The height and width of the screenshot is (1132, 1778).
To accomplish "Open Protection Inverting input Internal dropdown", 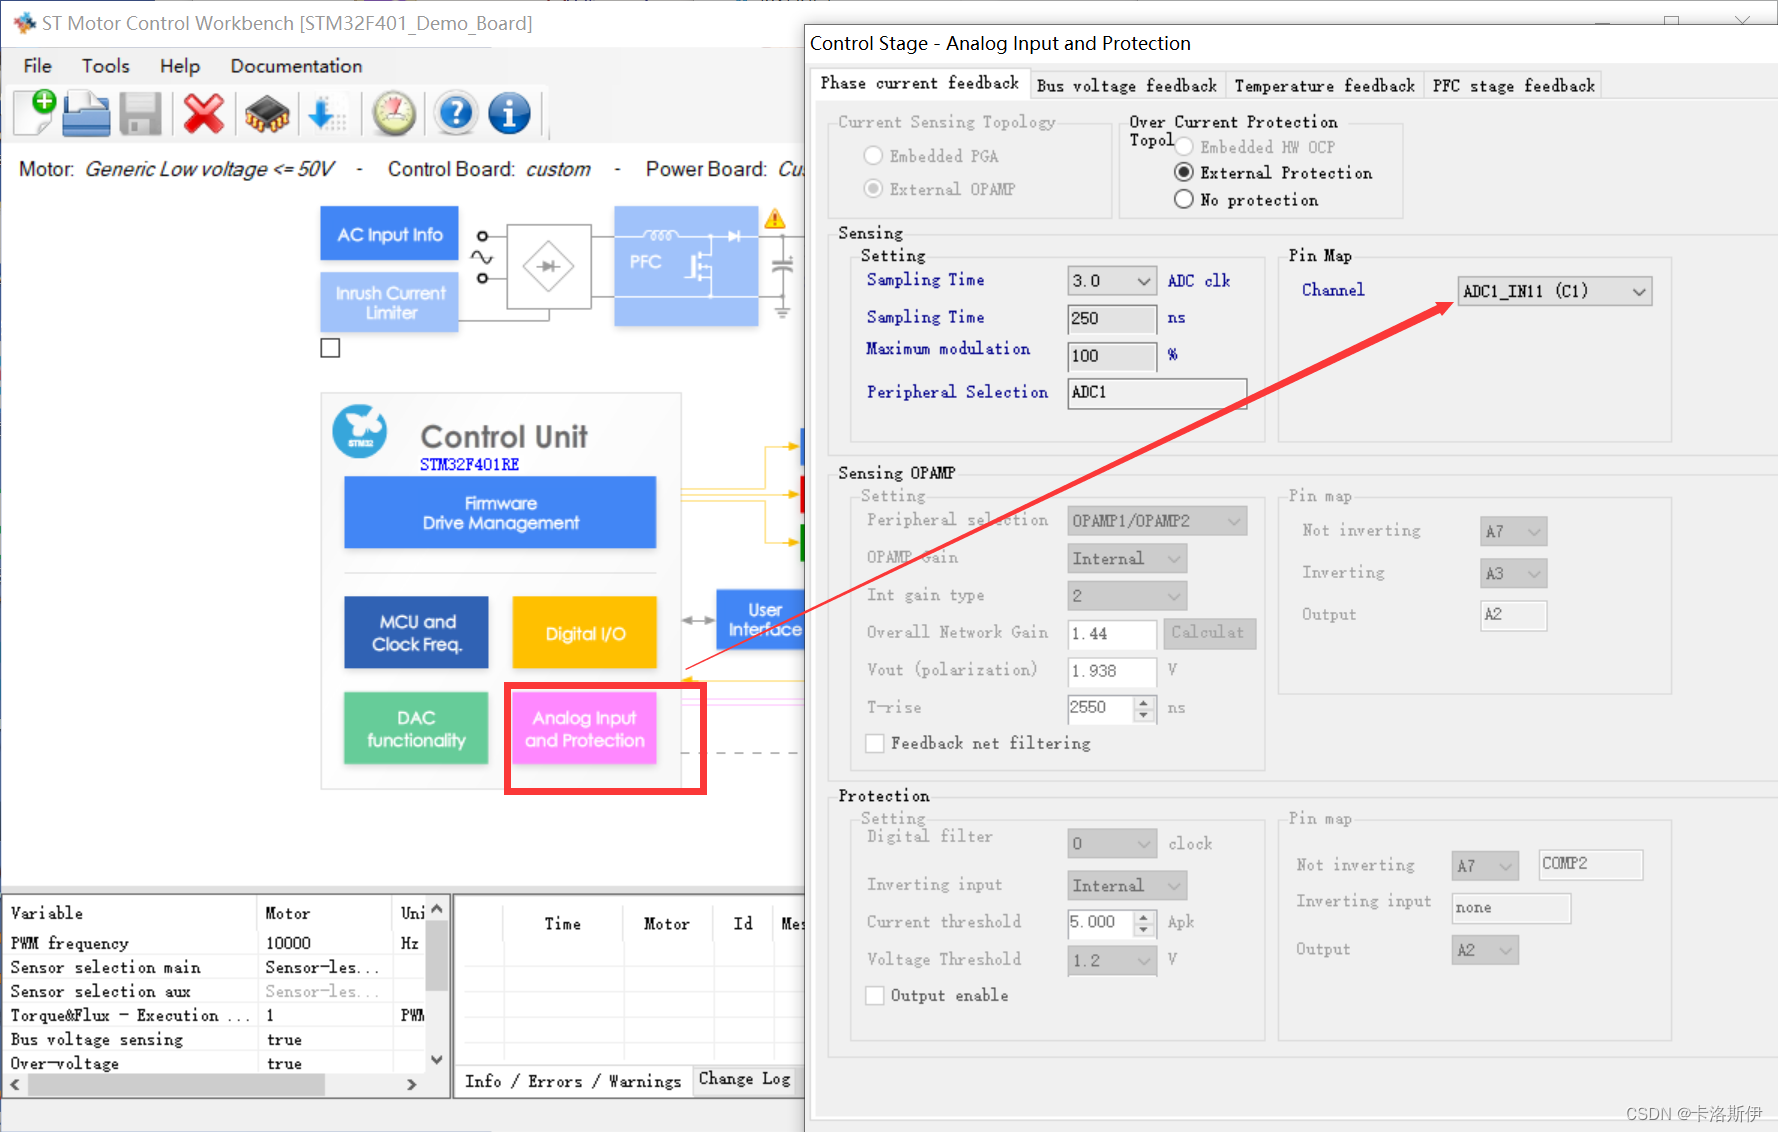I will [x=1127, y=886].
